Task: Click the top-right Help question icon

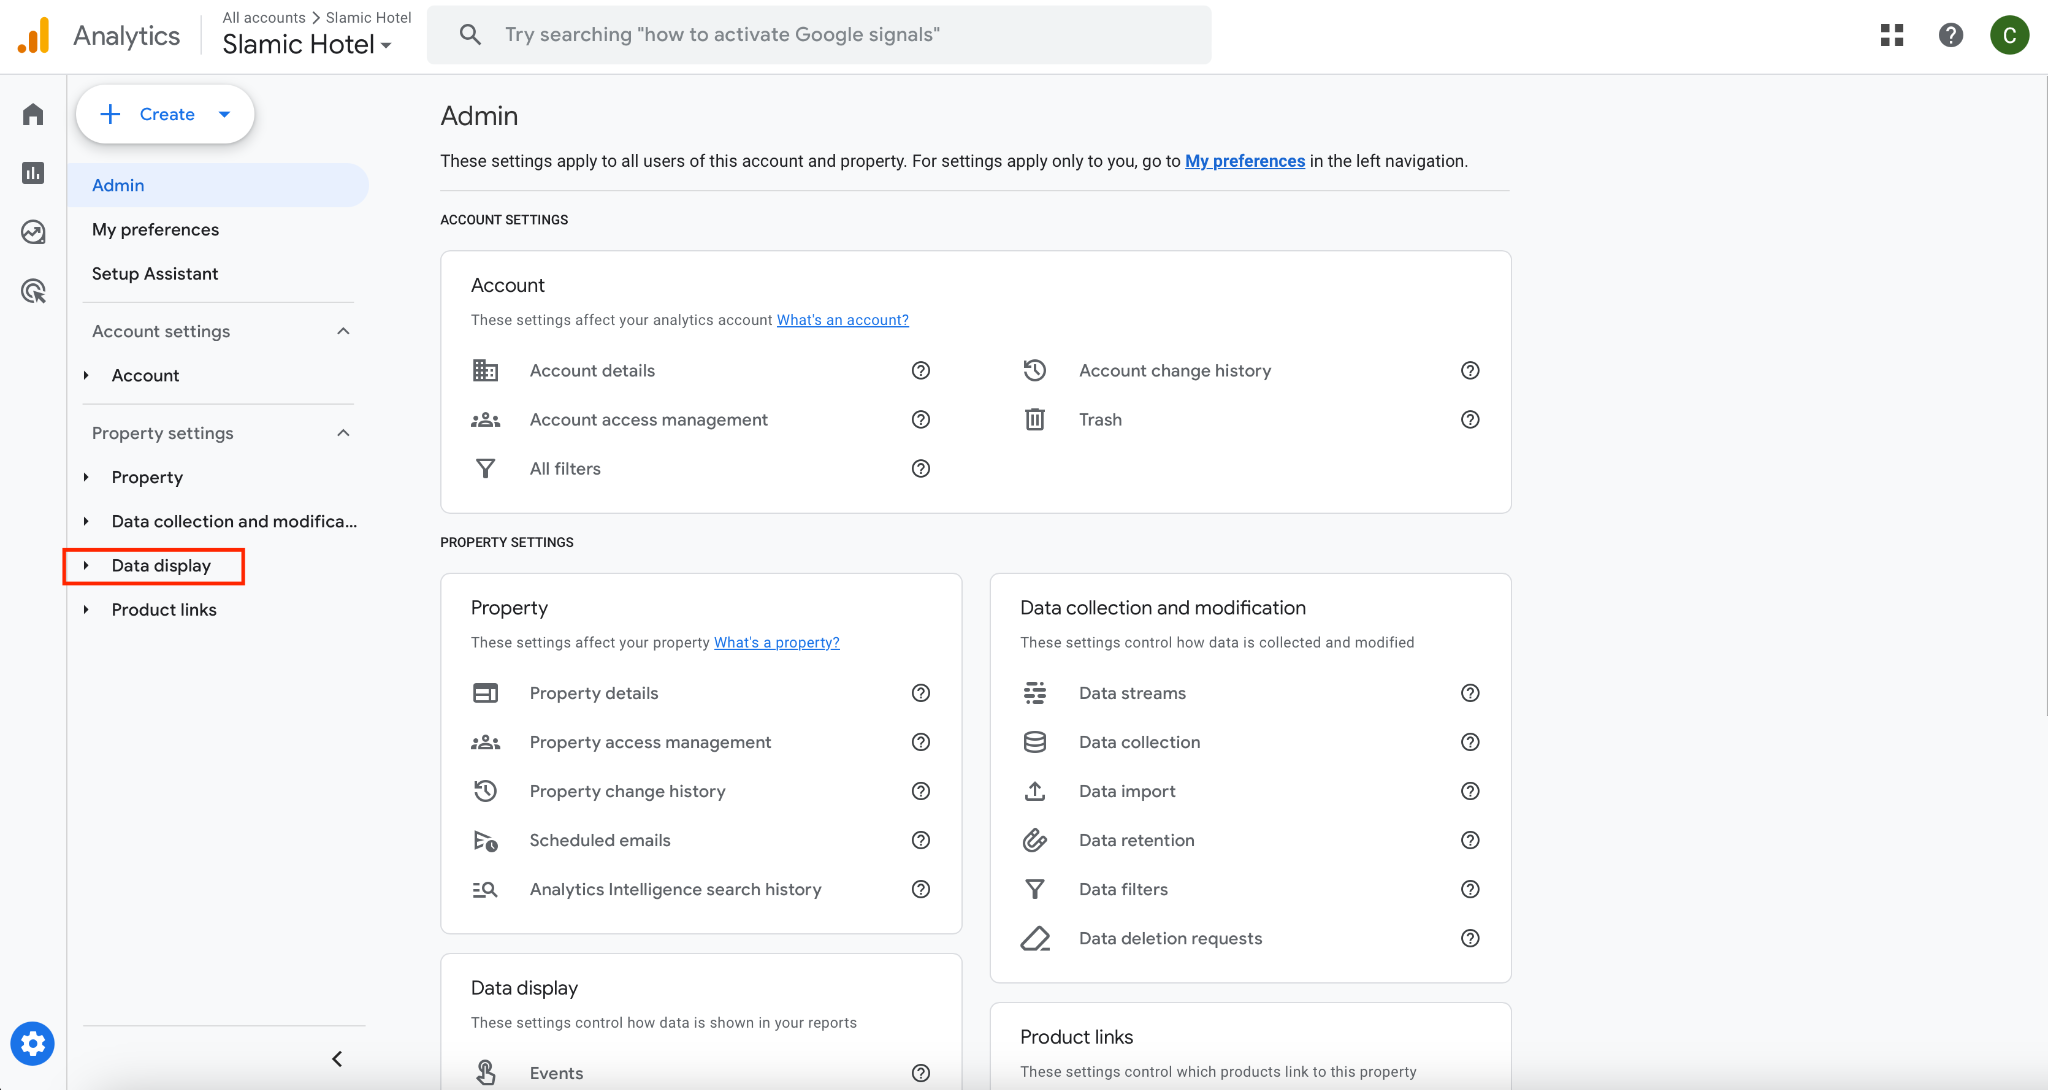Action: pyautogui.click(x=1950, y=35)
